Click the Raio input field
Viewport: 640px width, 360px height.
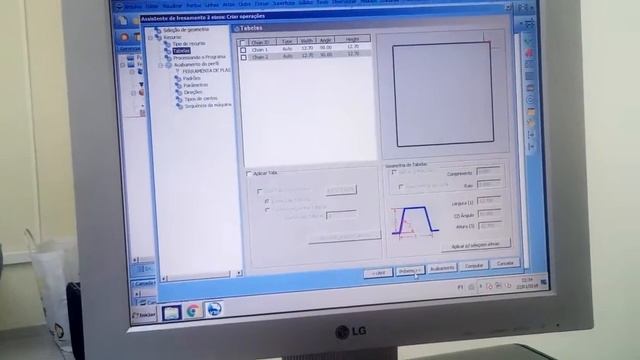[x=489, y=184]
